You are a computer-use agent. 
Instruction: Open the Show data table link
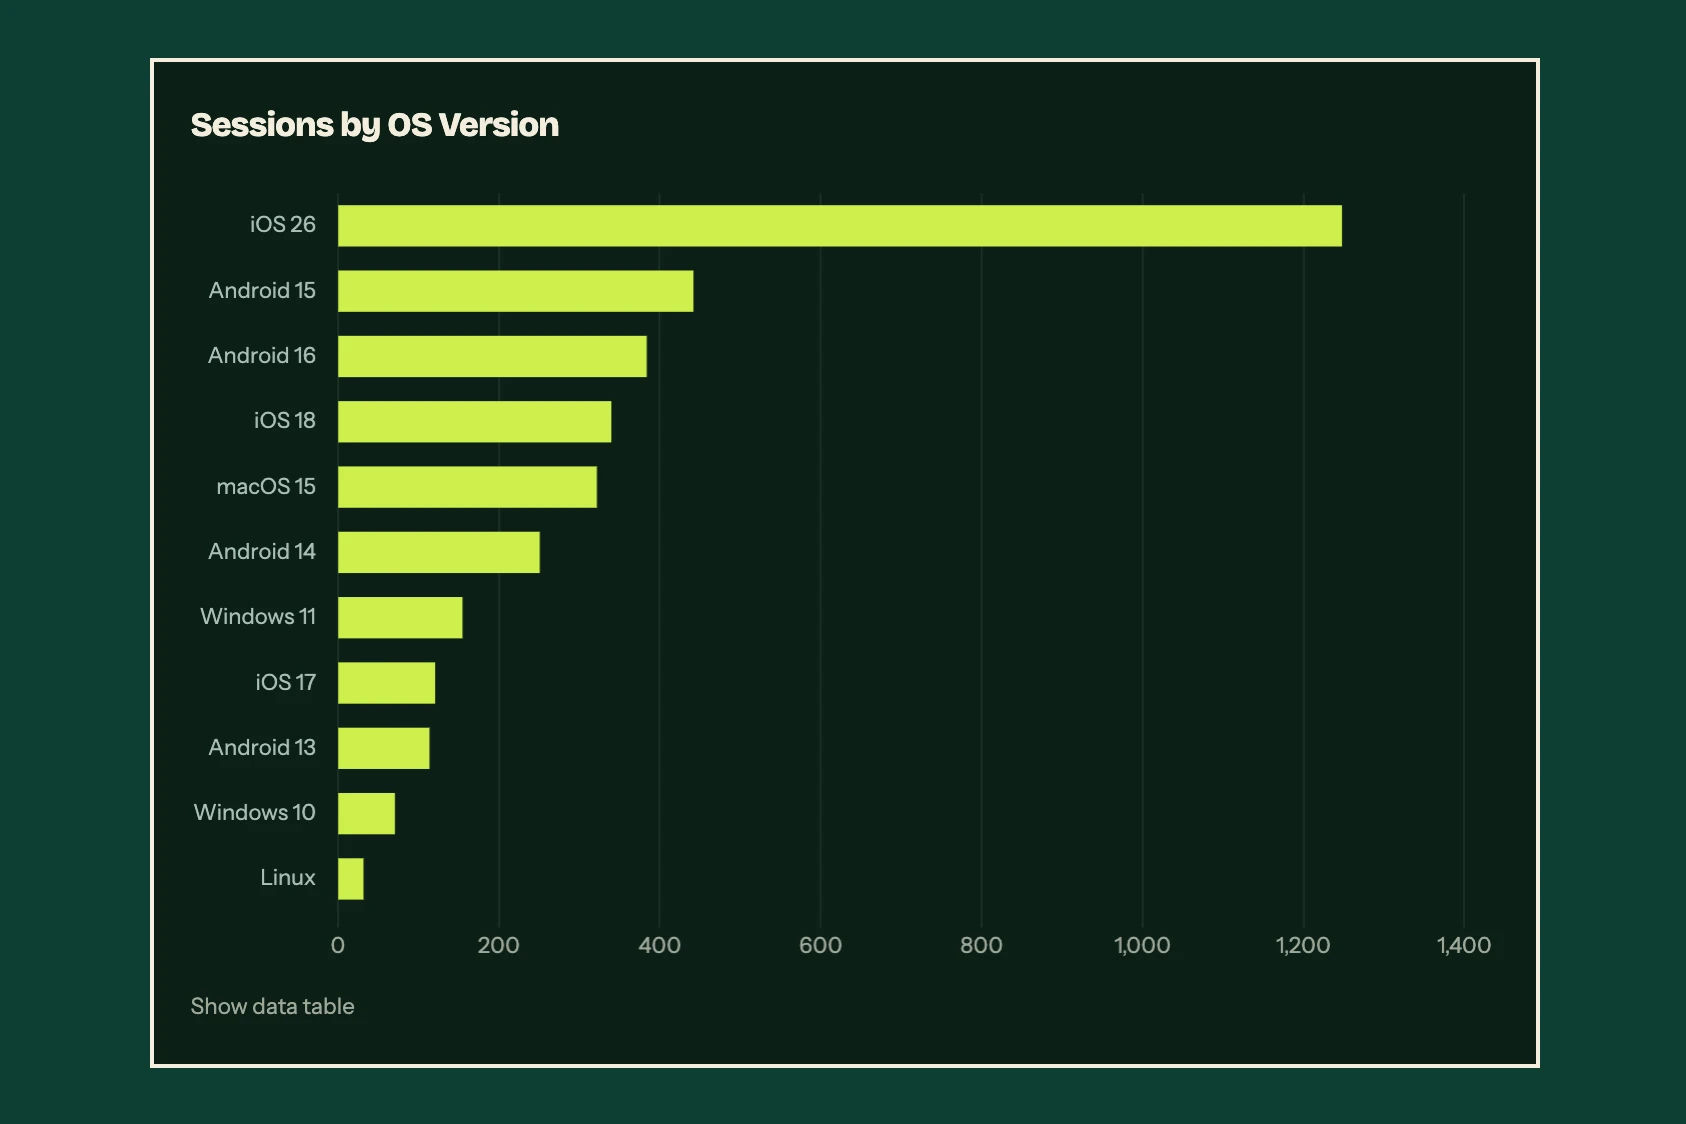coord(272,1006)
